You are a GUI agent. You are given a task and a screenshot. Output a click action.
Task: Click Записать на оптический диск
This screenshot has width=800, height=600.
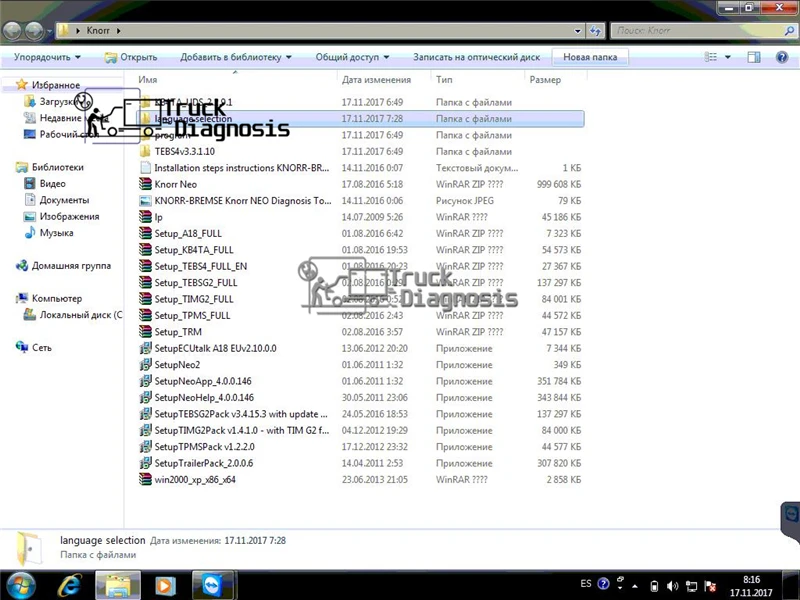tap(477, 57)
